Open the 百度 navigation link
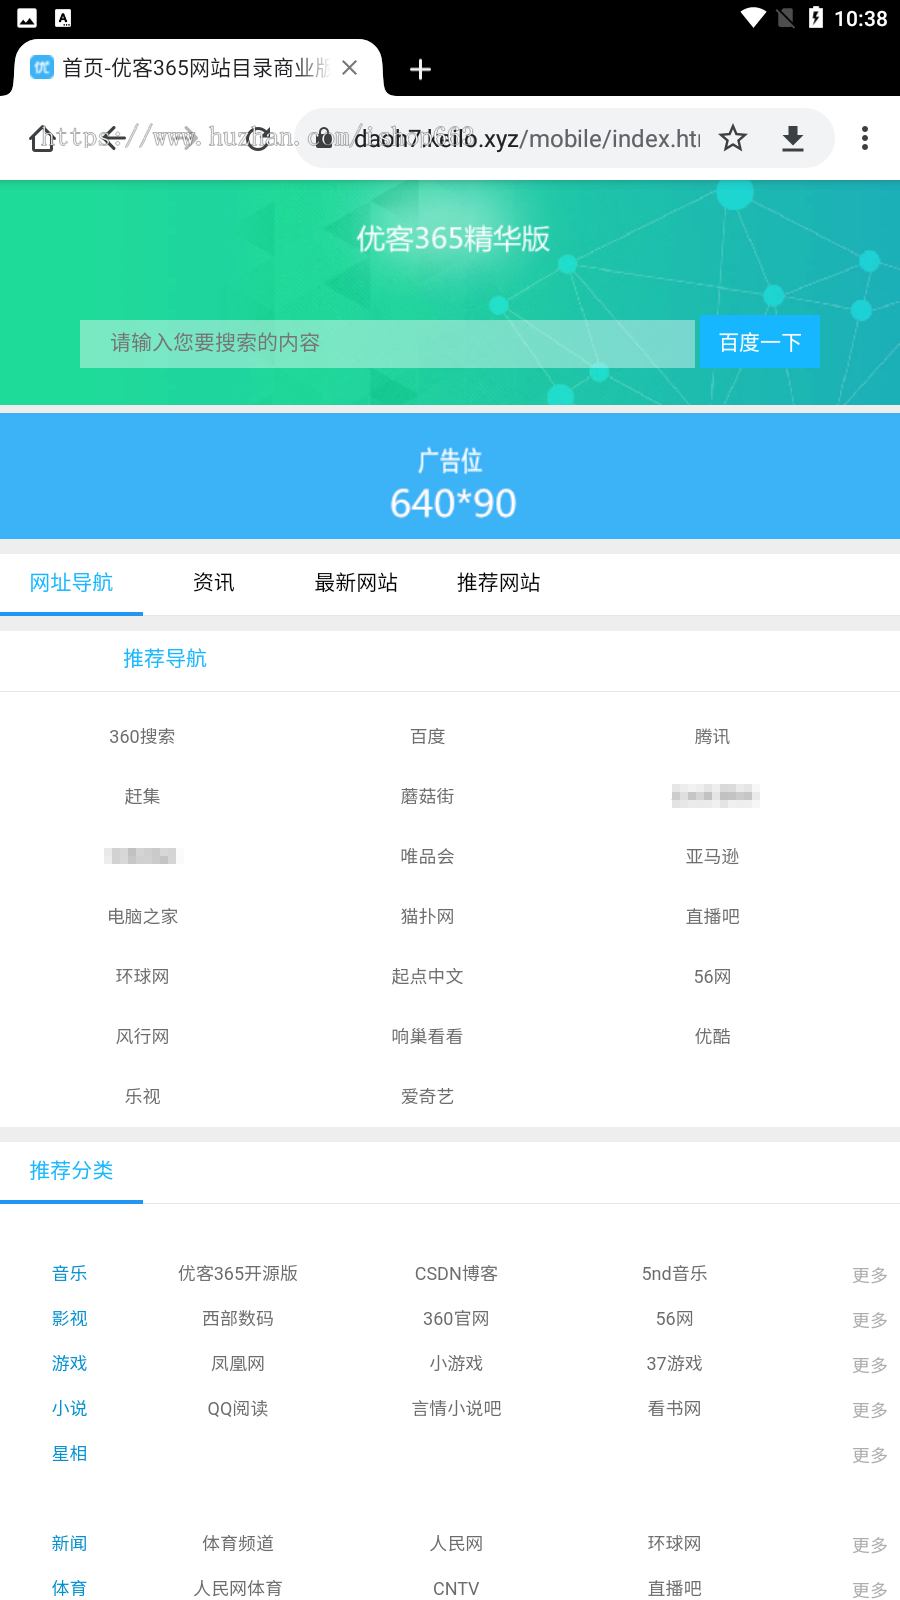Image resolution: width=900 pixels, height=1600 pixels. (428, 737)
